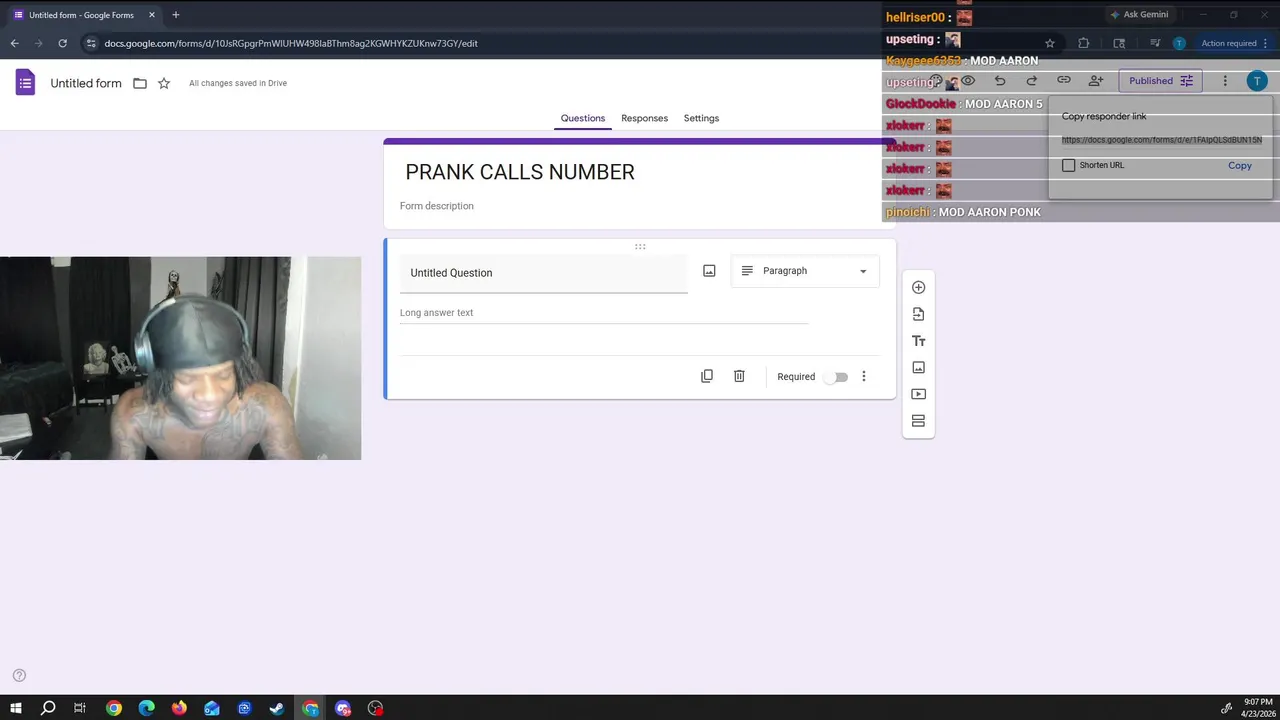This screenshot has height=720, width=1280.
Task: Check the Shorten URL checkbox
Action: [x=1068, y=165]
